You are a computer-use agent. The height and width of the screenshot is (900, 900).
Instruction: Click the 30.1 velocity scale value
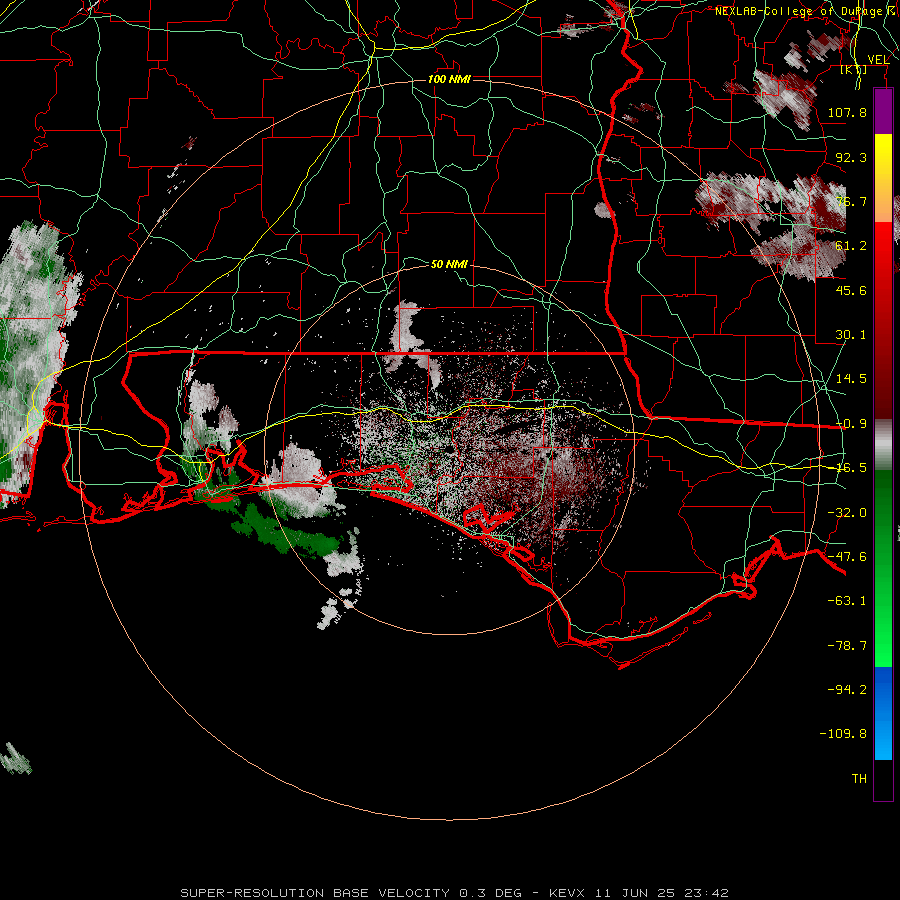(851, 335)
